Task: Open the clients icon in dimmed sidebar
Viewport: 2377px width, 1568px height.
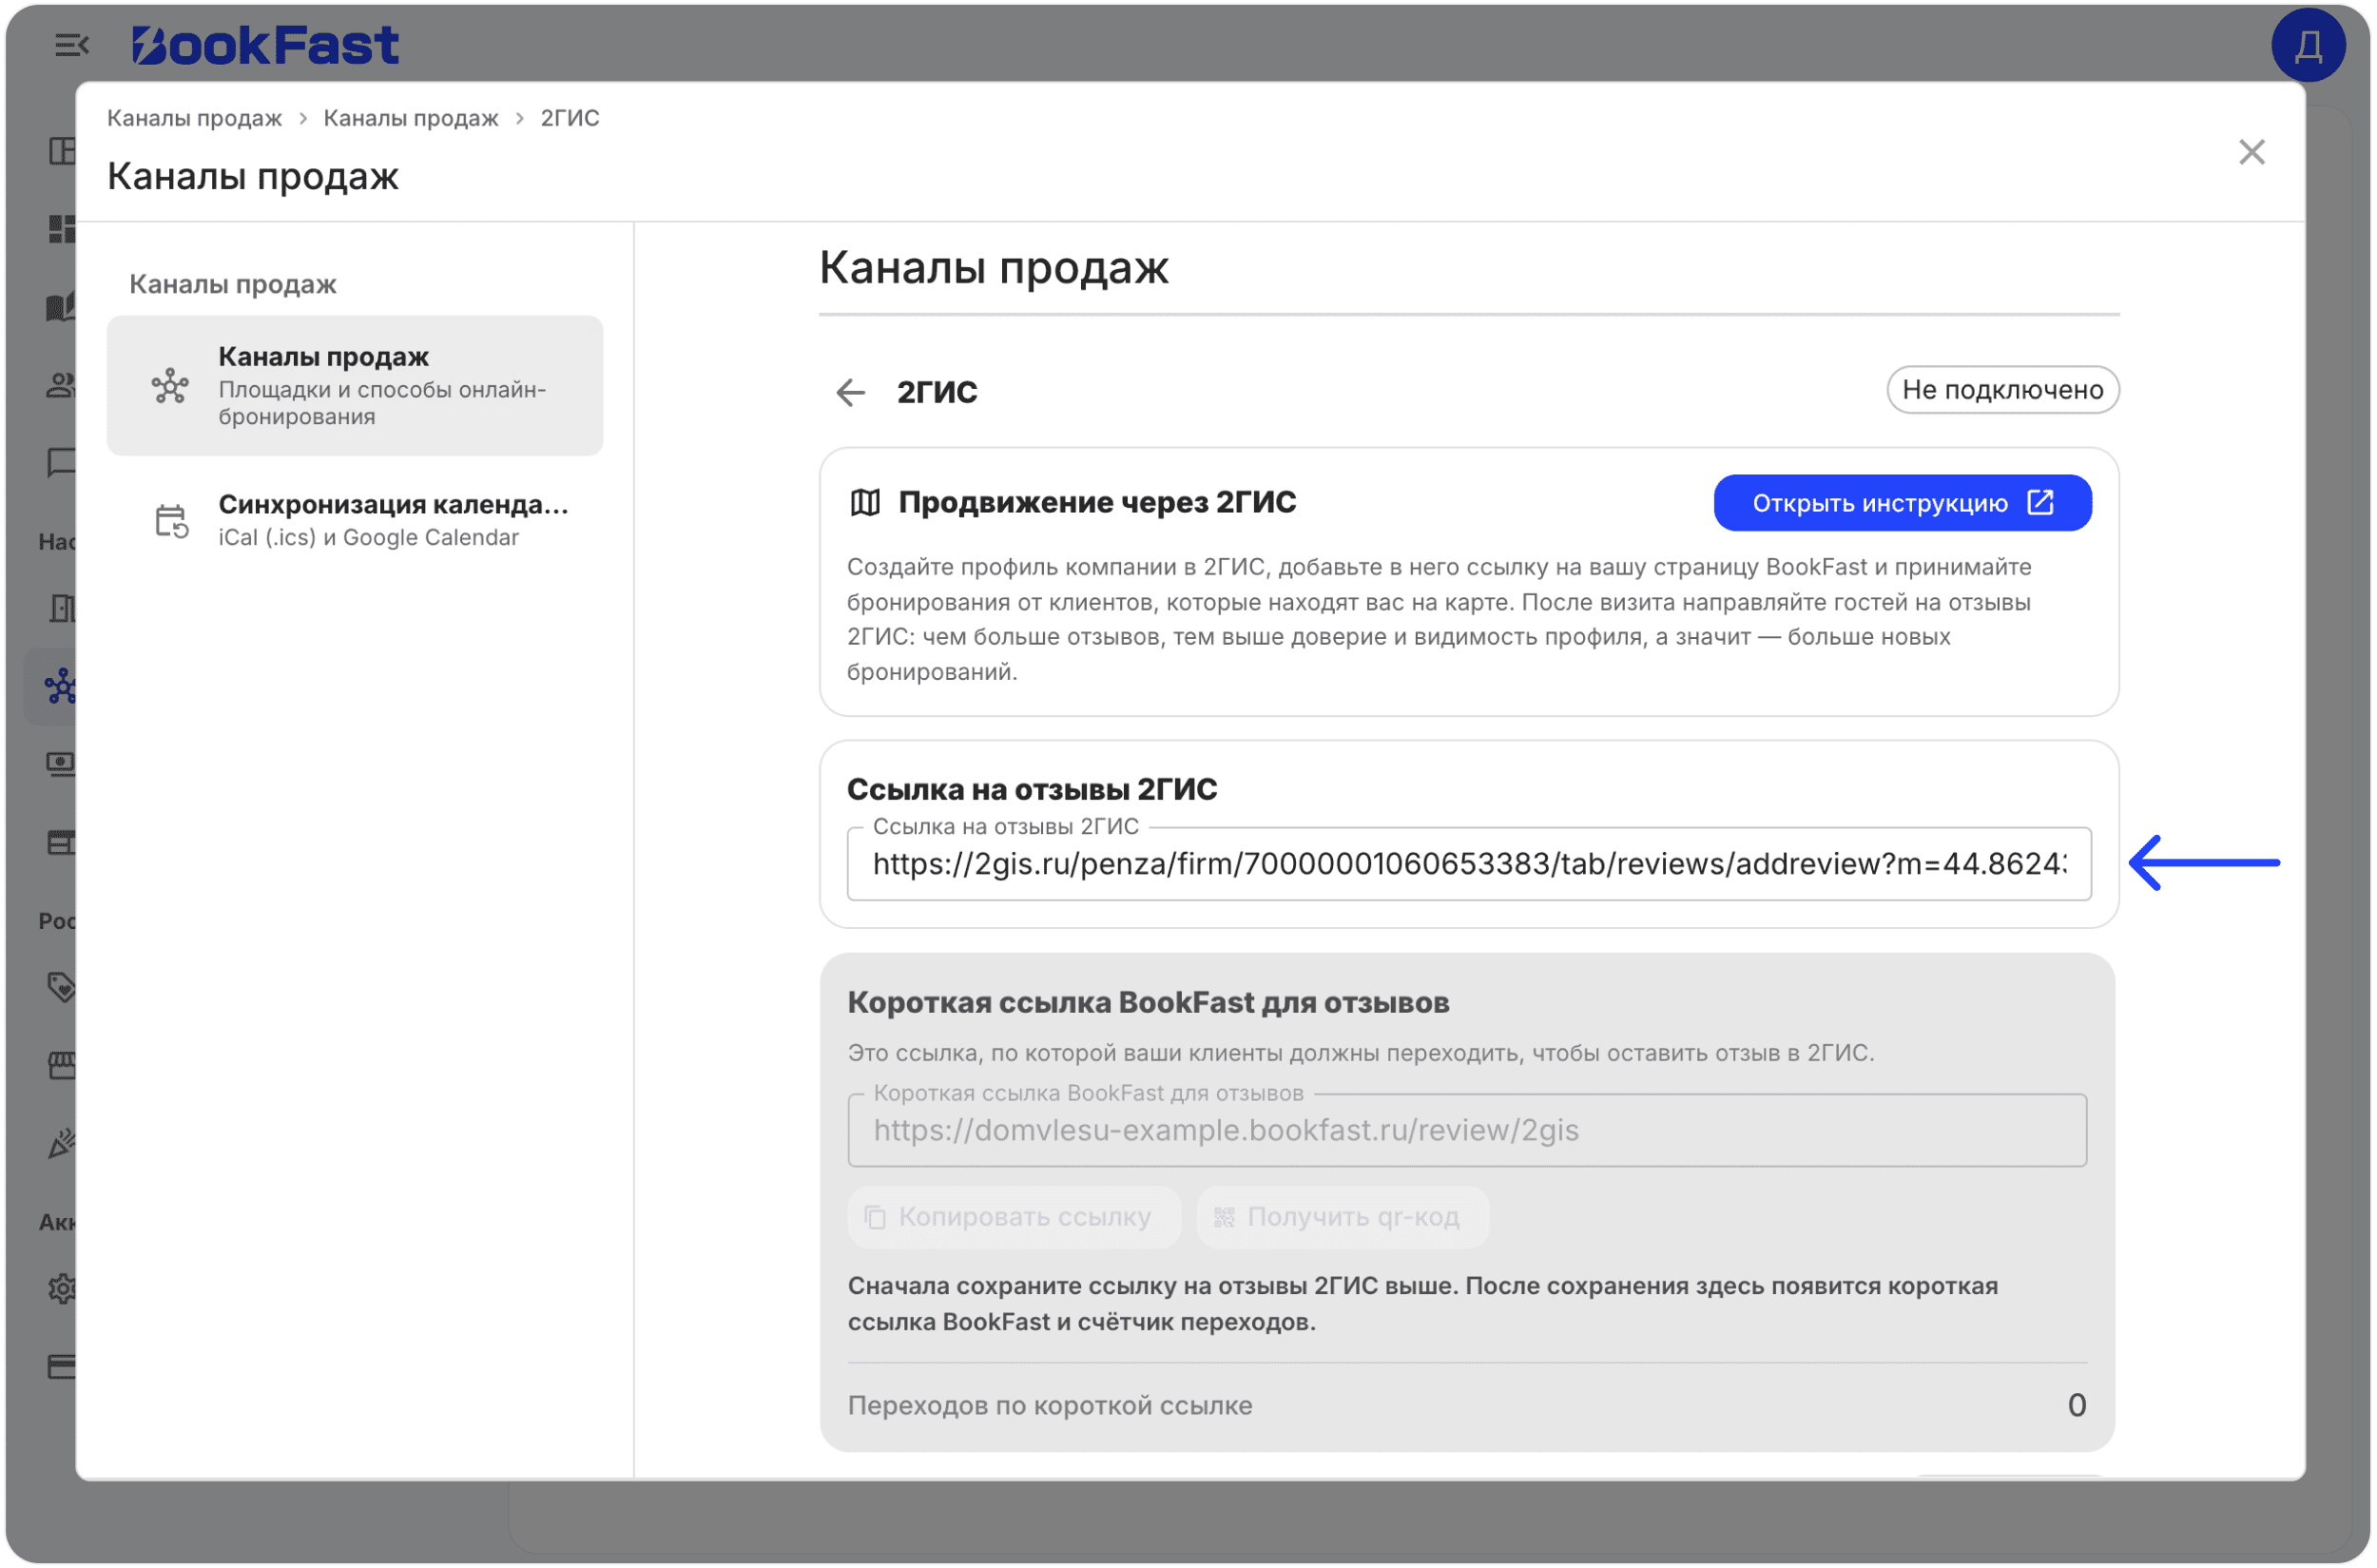Action: pyautogui.click(x=62, y=385)
